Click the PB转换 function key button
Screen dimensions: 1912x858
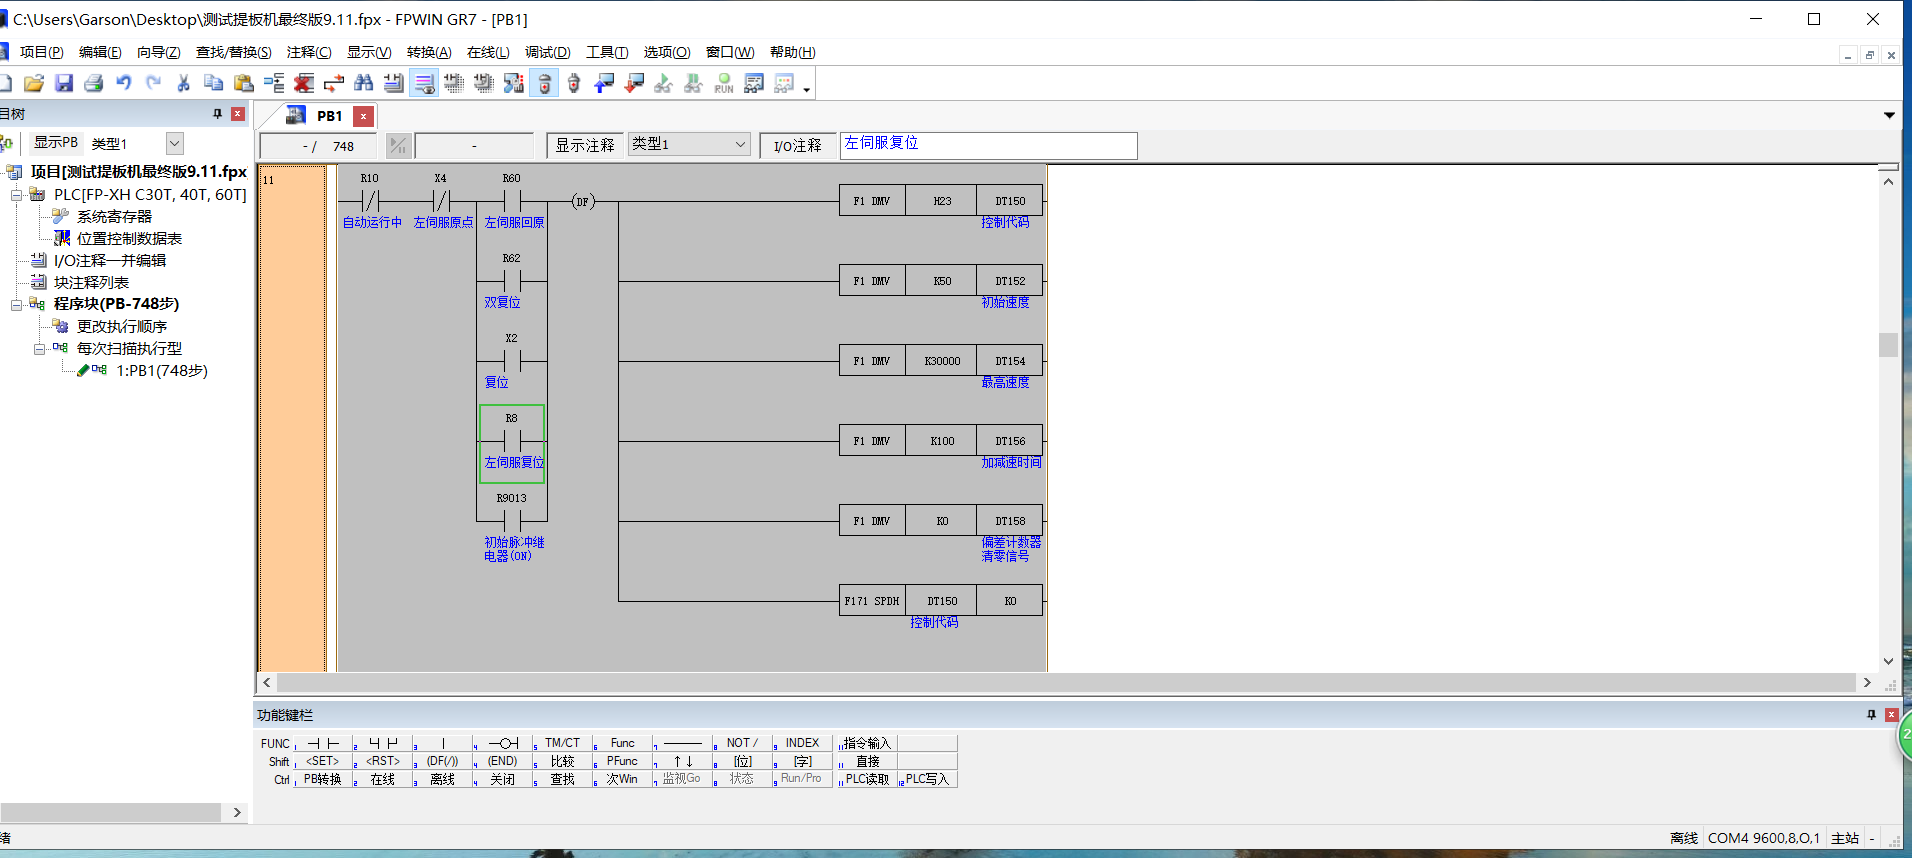click(322, 779)
